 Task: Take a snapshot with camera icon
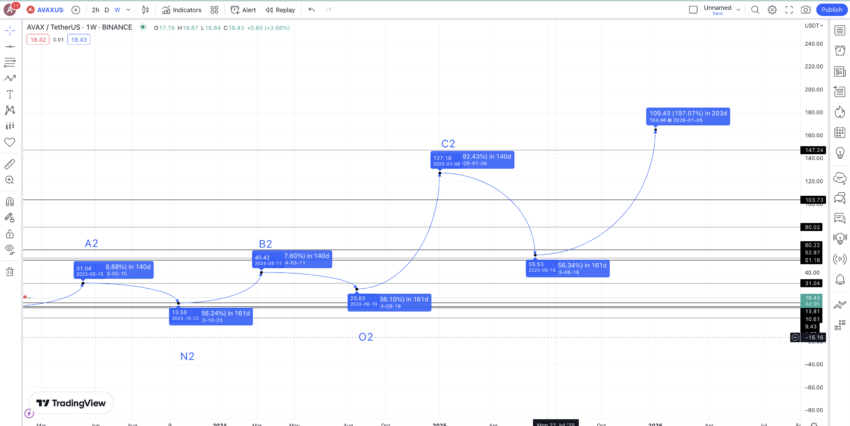pos(806,10)
